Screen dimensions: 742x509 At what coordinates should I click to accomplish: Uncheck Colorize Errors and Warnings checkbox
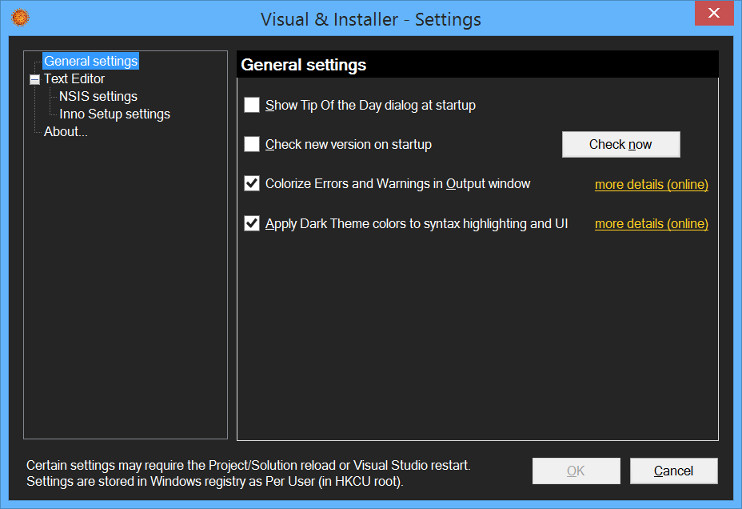tap(252, 184)
